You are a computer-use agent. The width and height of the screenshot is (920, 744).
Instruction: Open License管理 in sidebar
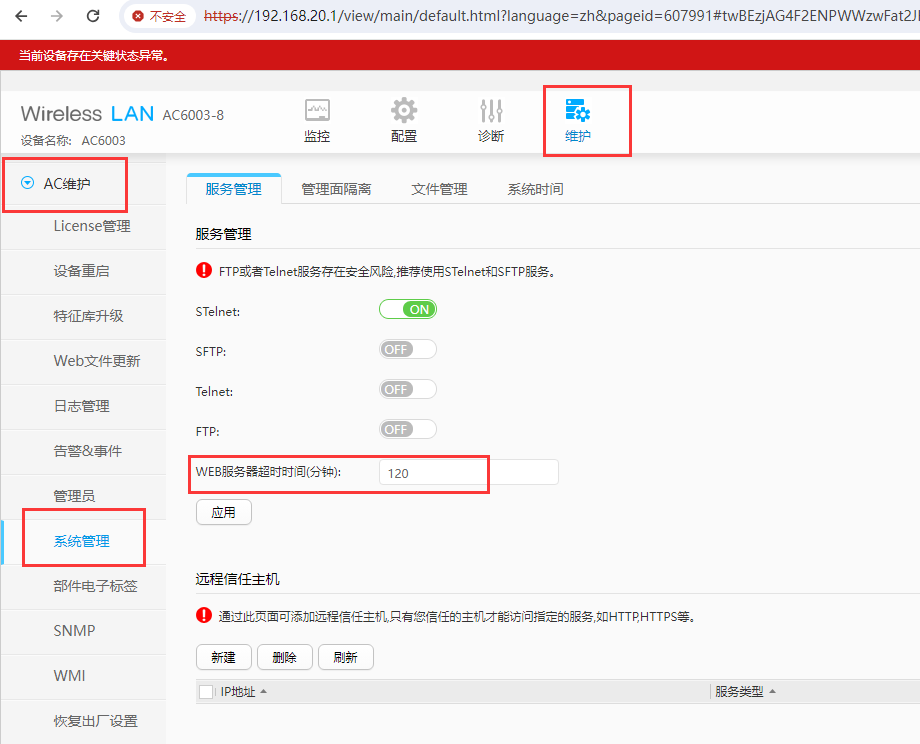click(83, 226)
